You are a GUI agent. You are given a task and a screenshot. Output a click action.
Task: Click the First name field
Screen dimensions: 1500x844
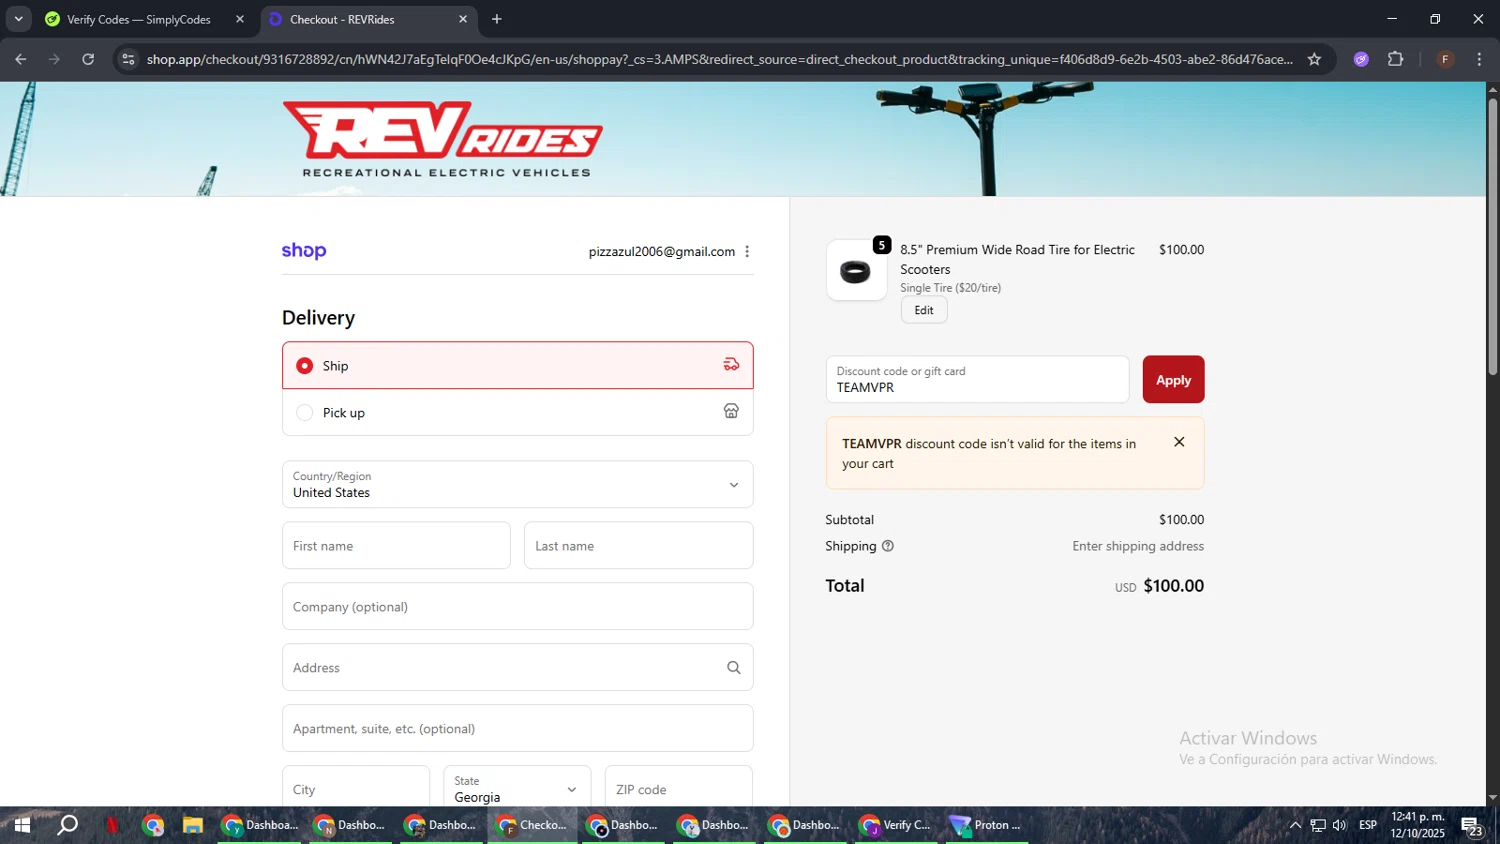point(396,545)
